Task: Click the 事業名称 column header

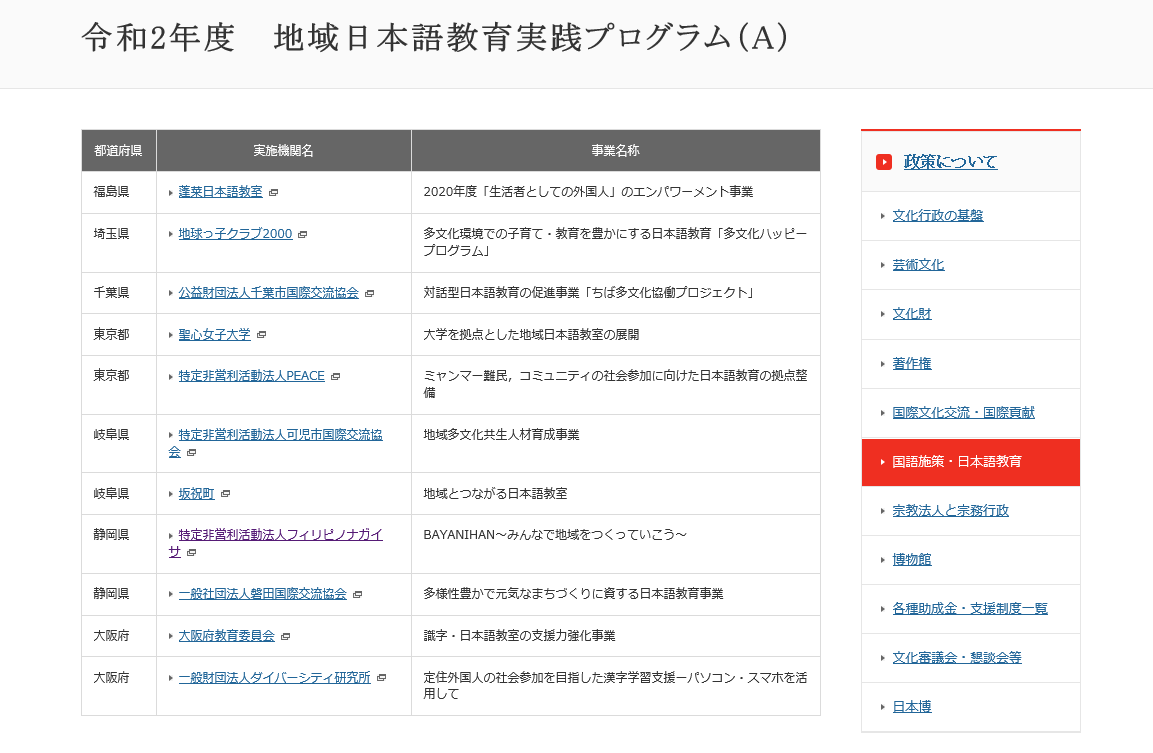Action: click(x=615, y=151)
